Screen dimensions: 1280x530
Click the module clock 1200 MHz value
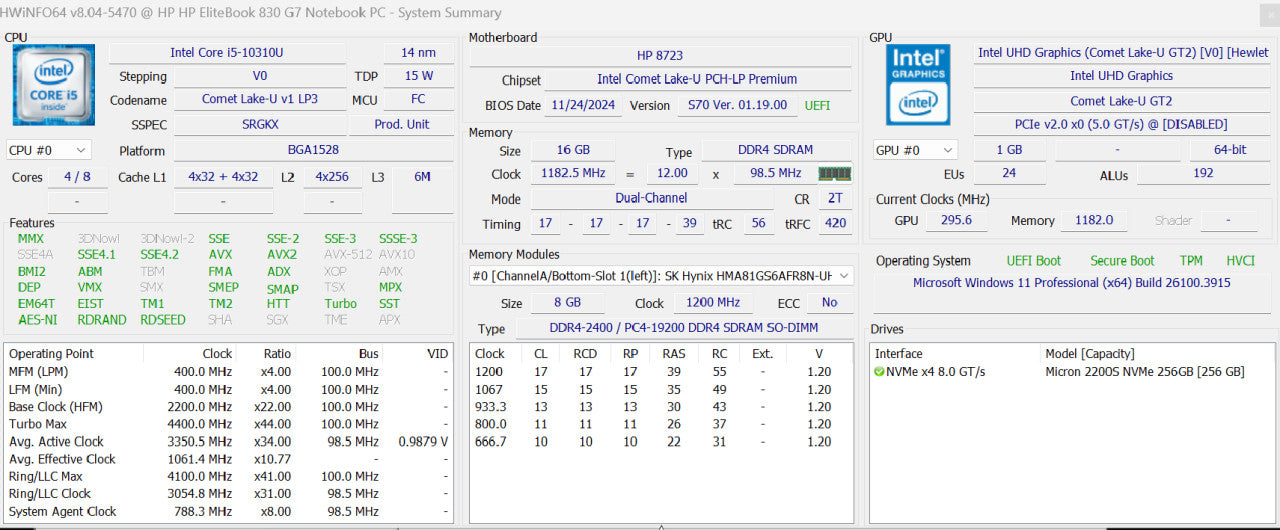(x=714, y=303)
